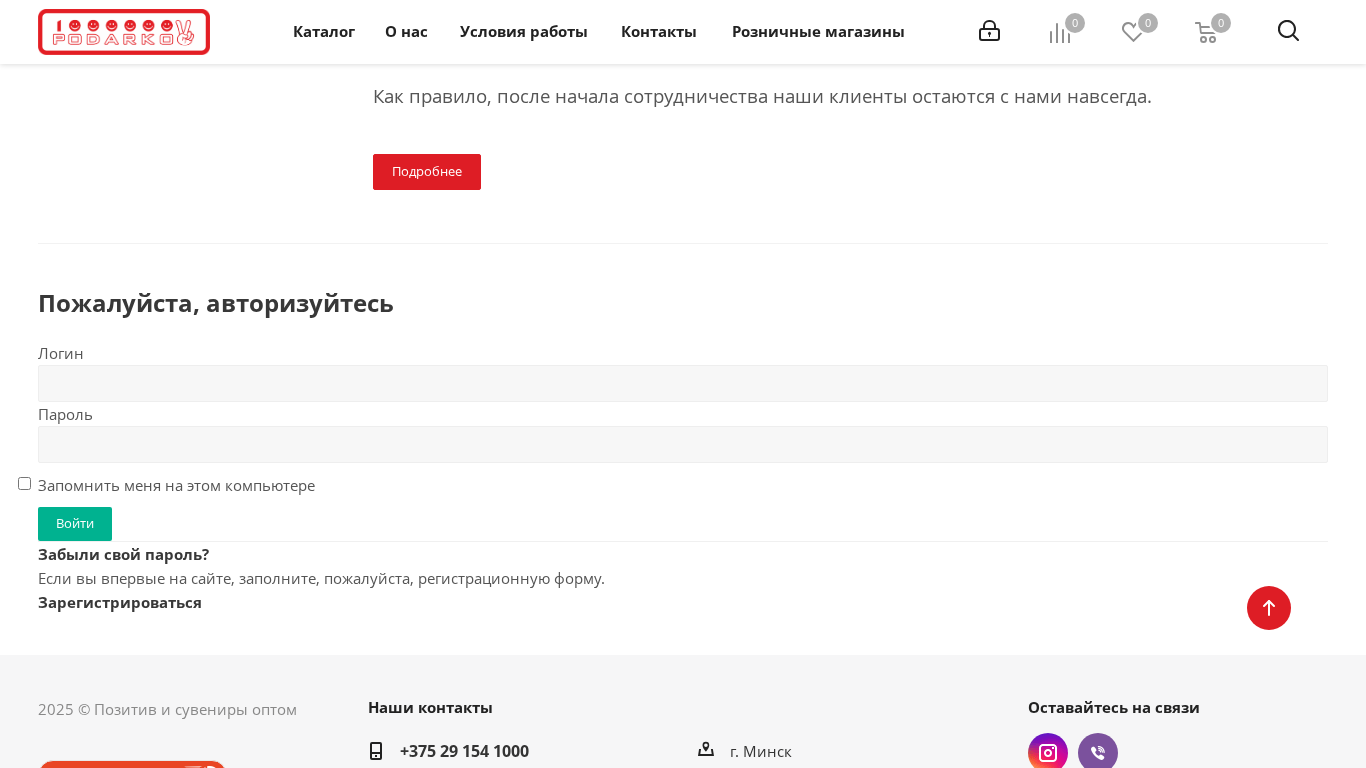This screenshot has height=768, width=1366.
Task: Open the Viber contact icon
Action: click(x=1098, y=752)
